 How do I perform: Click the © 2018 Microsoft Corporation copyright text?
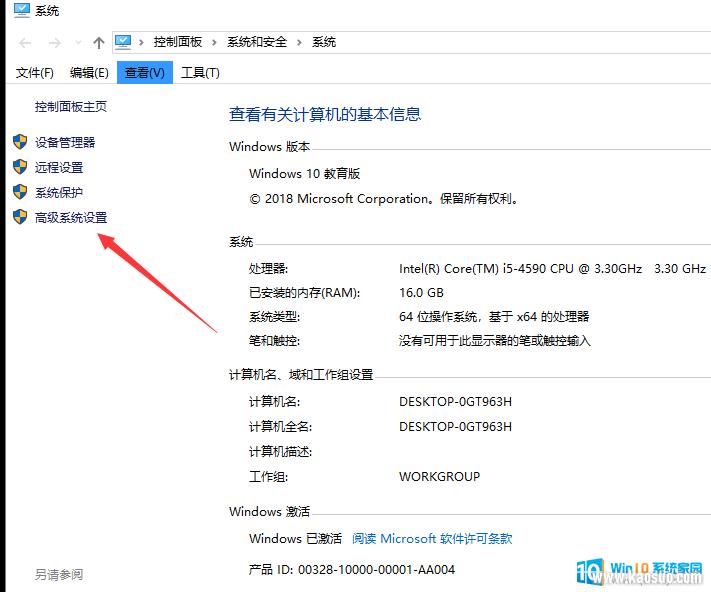coord(384,199)
